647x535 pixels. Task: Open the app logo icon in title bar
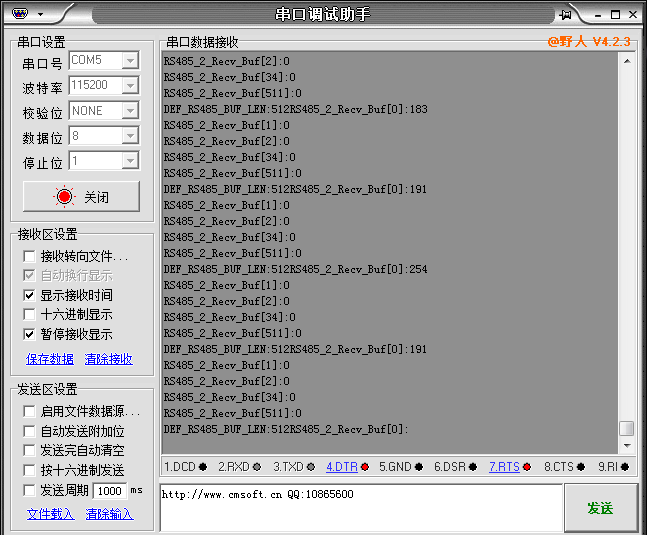[x=19, y=14]
